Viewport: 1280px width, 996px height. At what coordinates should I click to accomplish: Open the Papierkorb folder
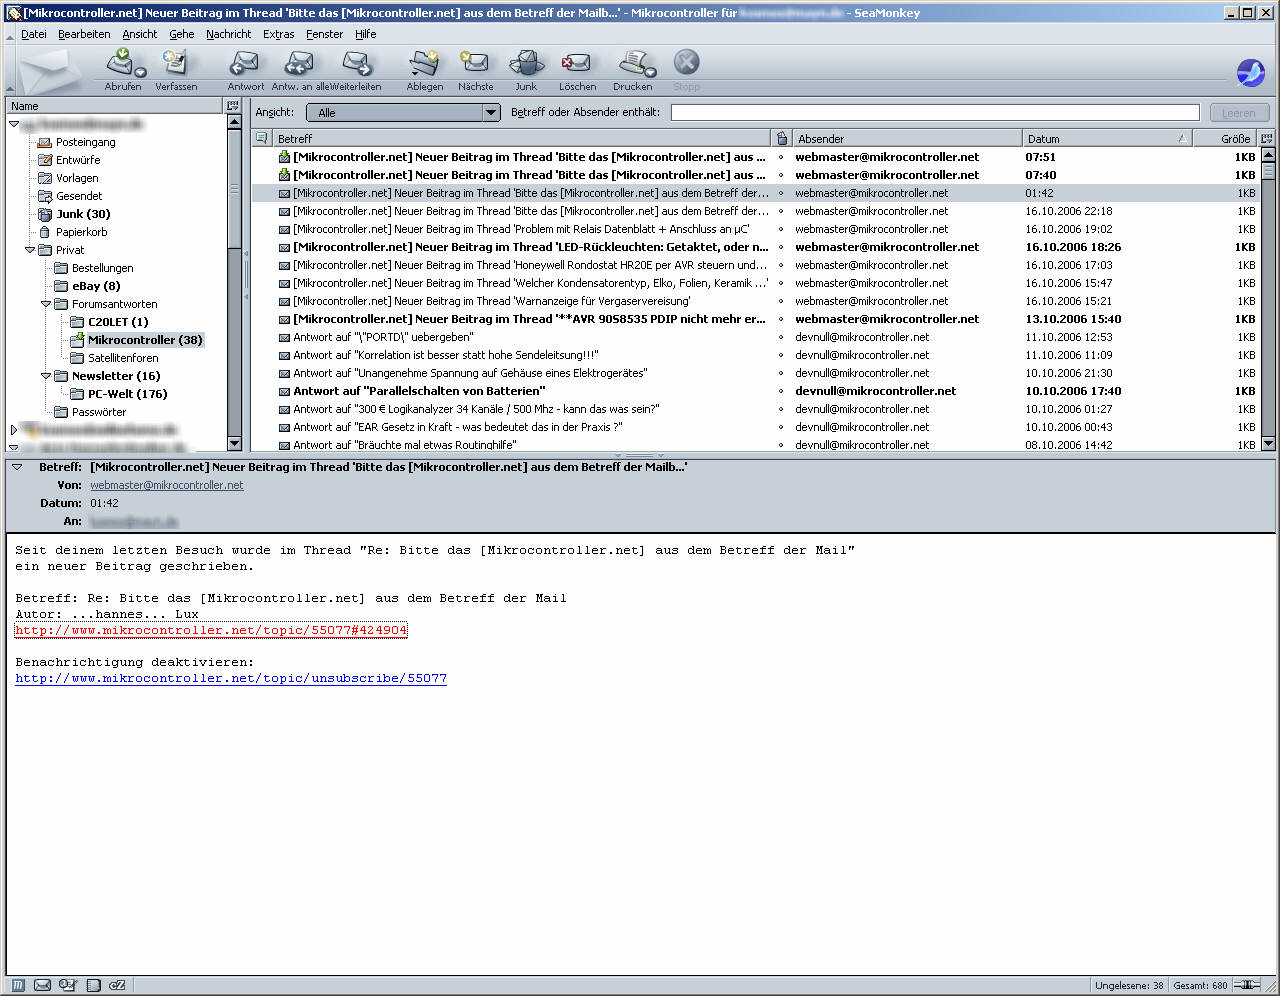(81, 232)
